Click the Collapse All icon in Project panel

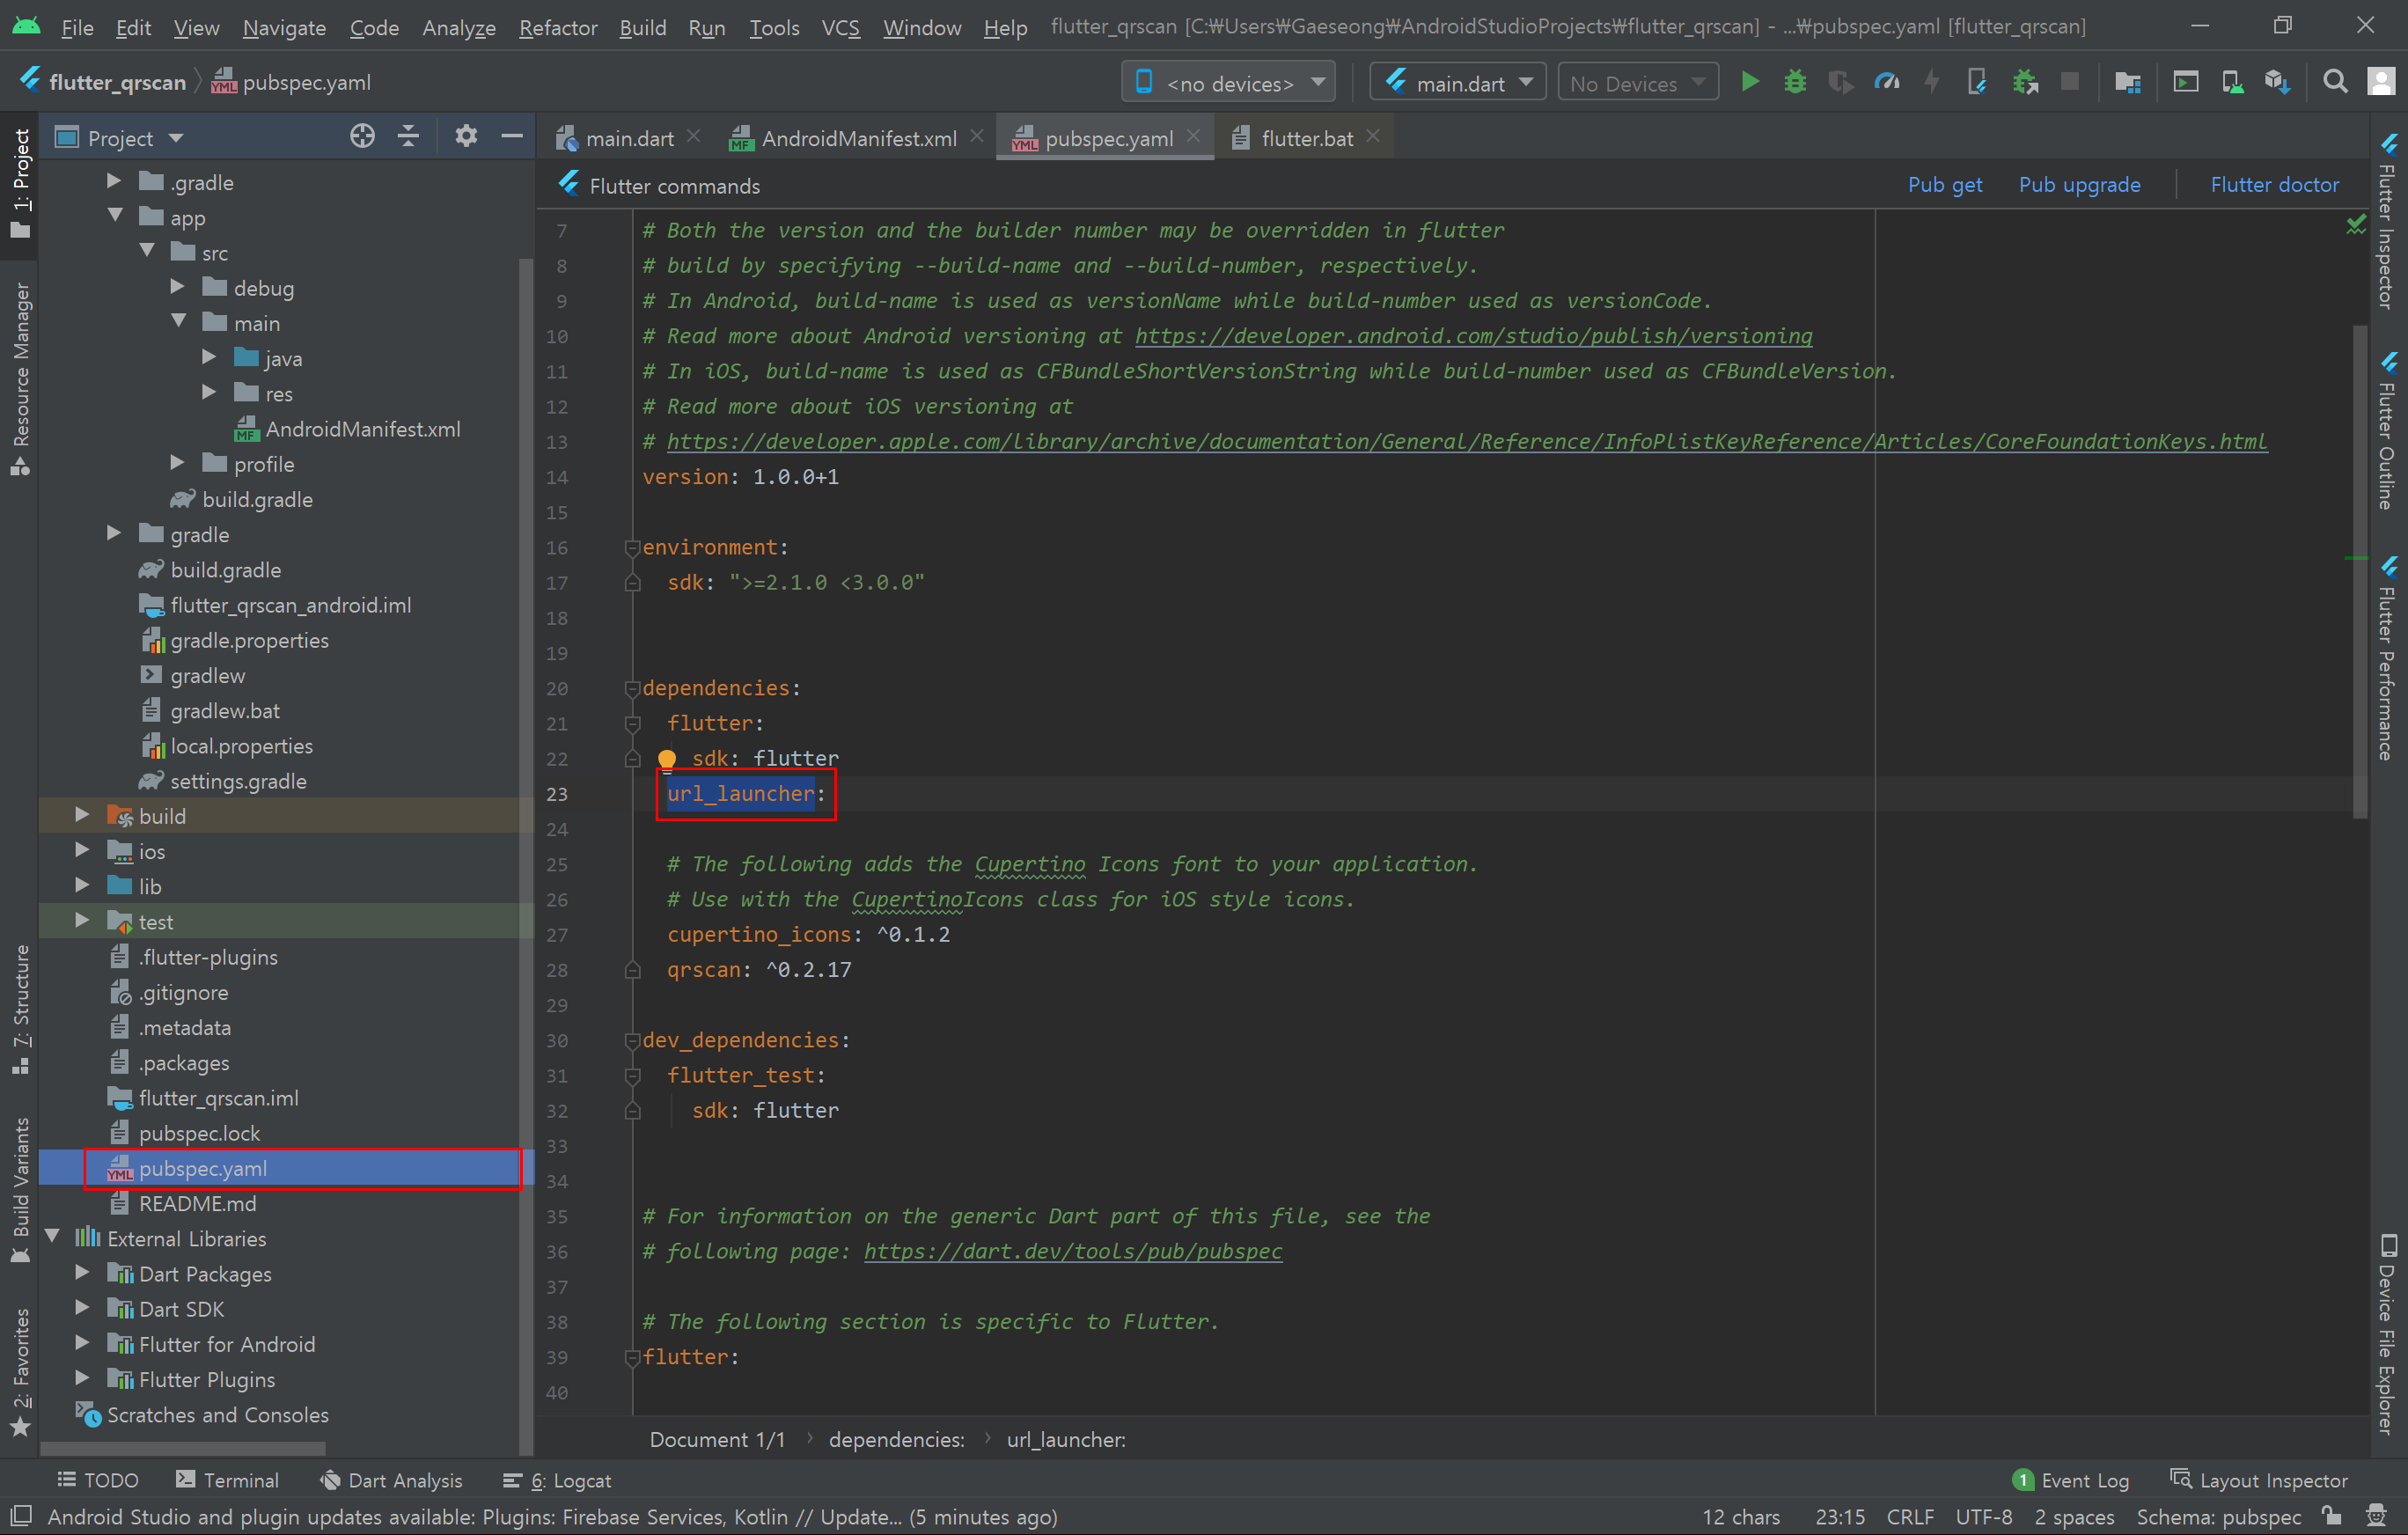(x=408, y=137)
